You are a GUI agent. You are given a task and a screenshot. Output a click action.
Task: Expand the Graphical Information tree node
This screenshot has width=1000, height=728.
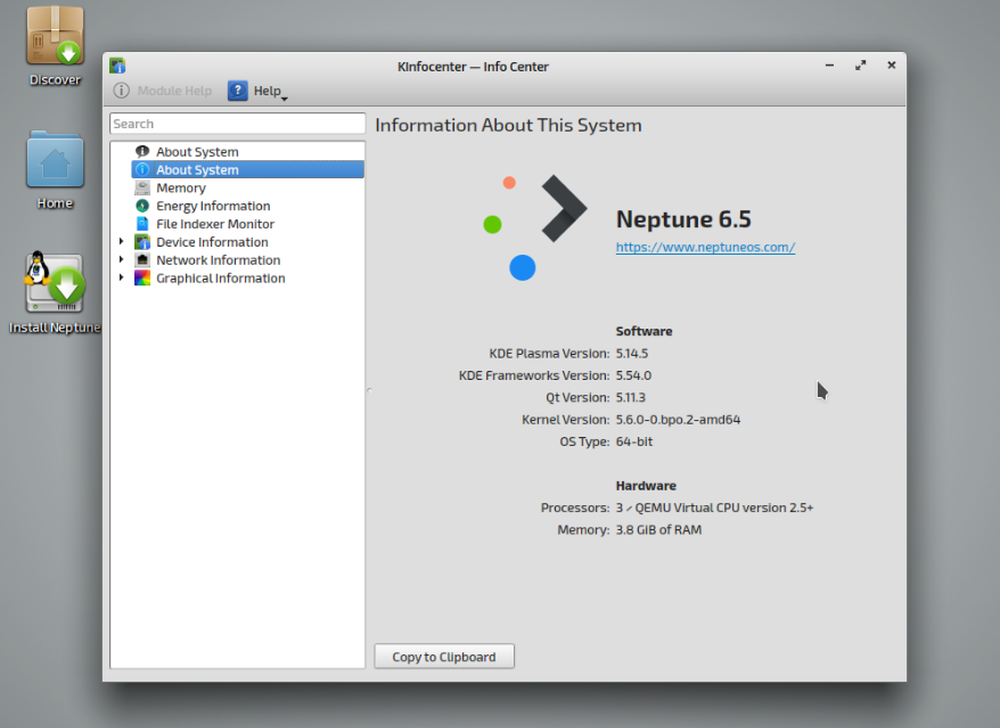pyautogui.click(x=121, y=277)
